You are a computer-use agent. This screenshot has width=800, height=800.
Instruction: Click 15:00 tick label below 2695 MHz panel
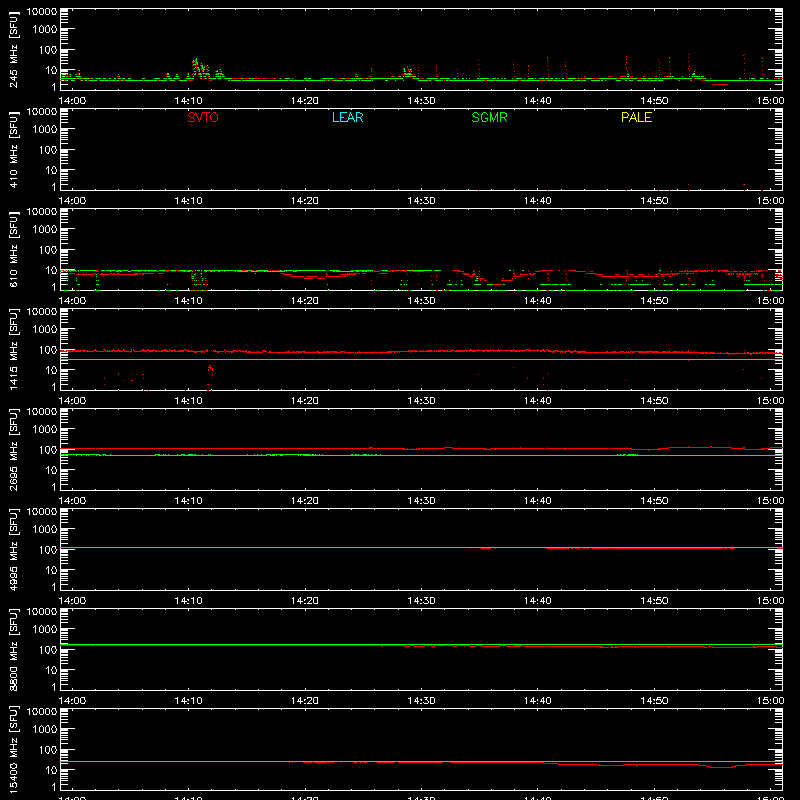770,501
